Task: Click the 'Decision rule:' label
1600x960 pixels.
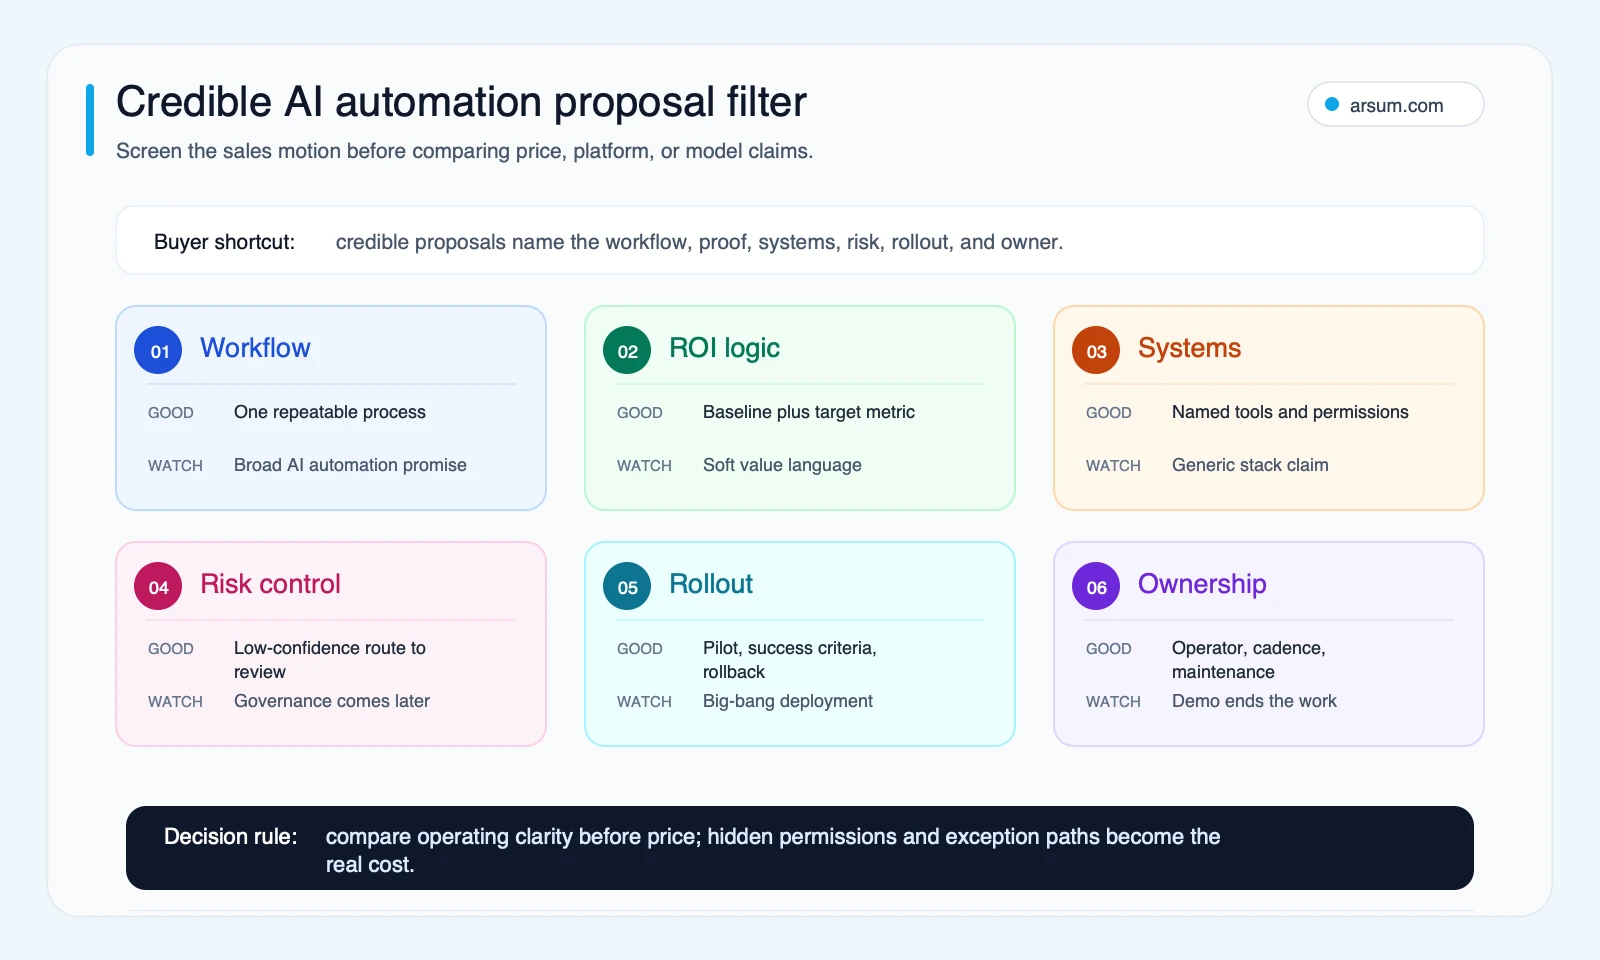Action: [231, 837]
